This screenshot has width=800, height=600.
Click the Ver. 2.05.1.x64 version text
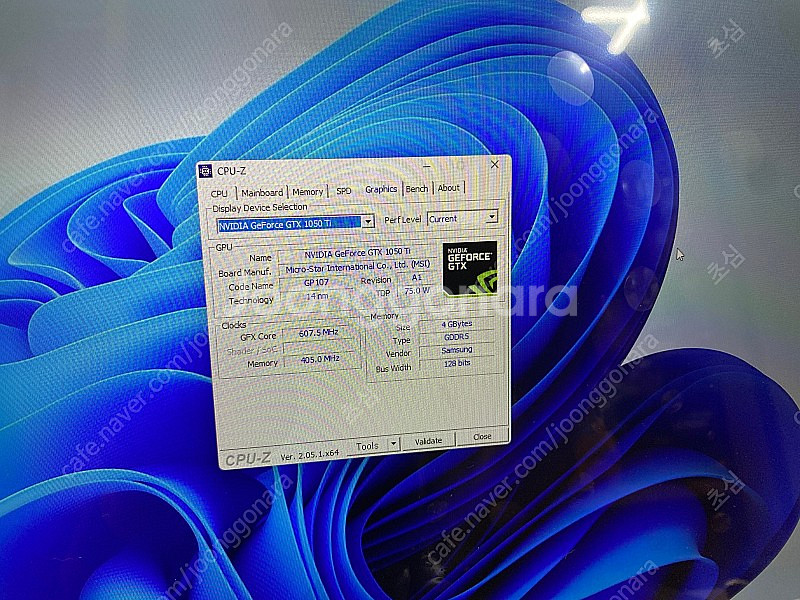(x=310, y=454)
